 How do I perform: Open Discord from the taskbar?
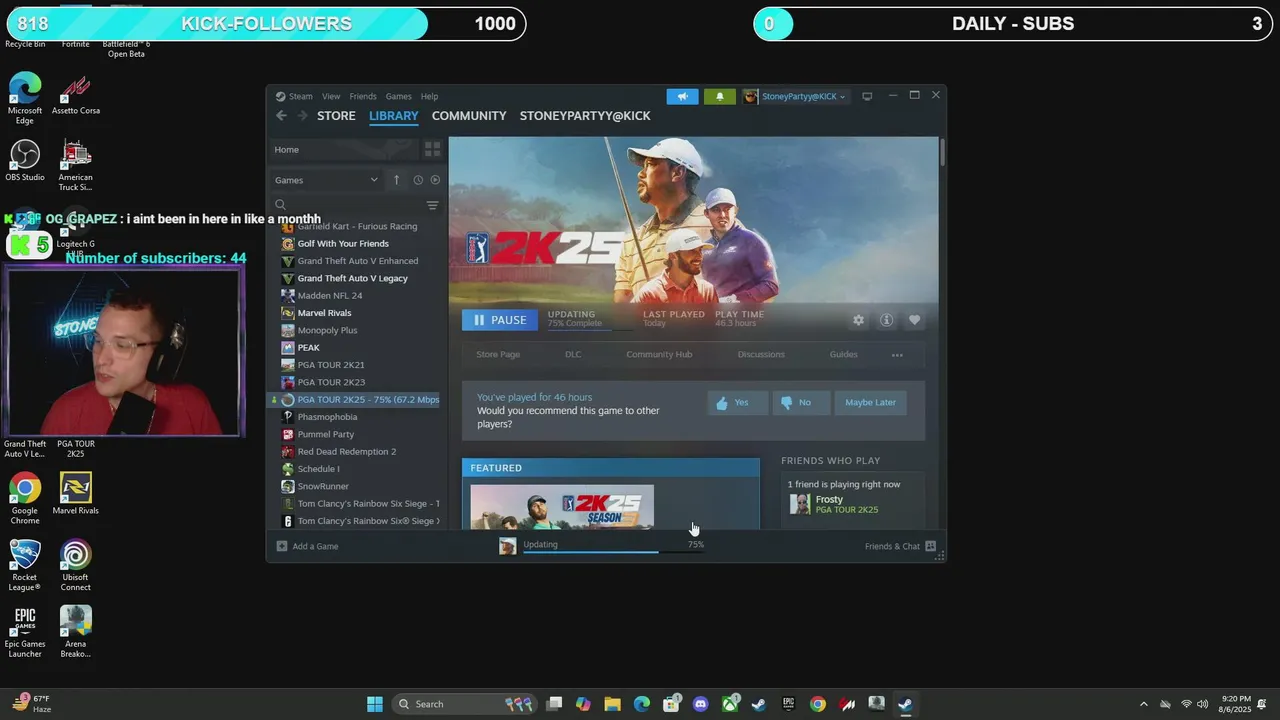pos(700,704)
